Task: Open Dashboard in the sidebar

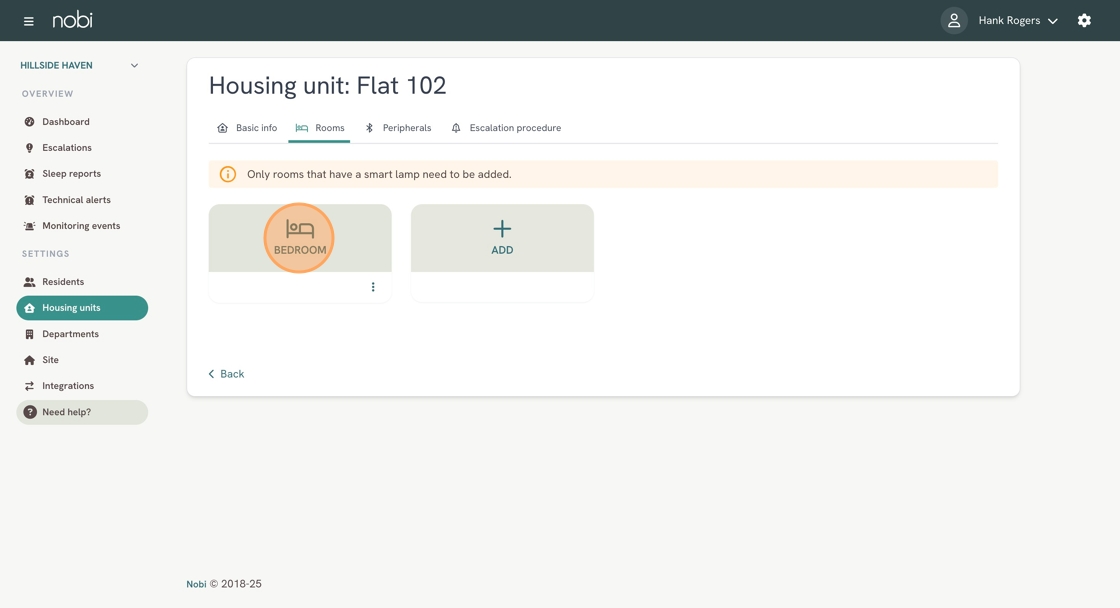Action: click(66, 121)
